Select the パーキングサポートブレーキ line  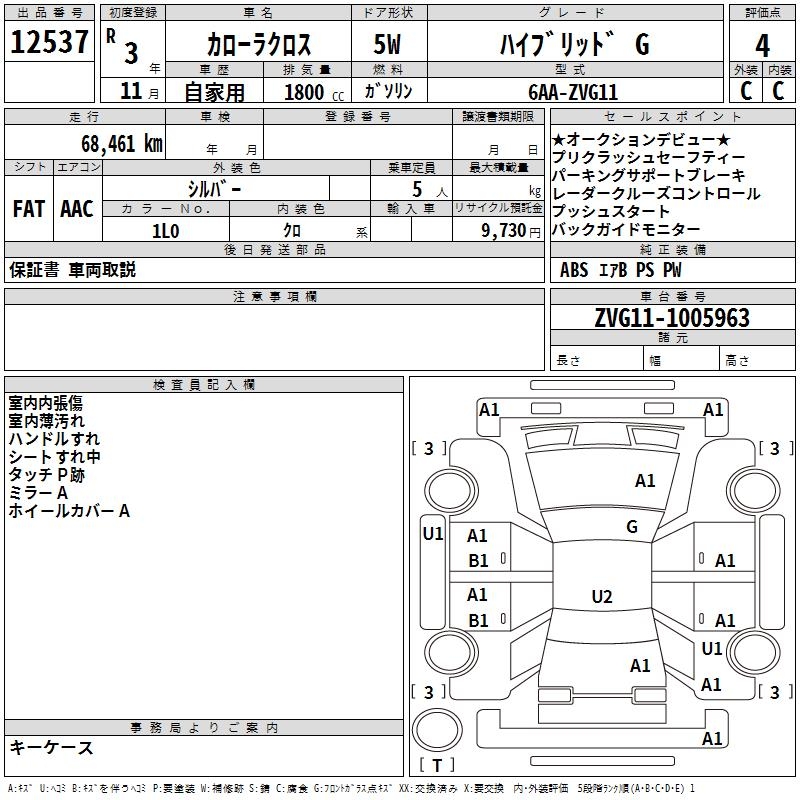click(648, 175)
